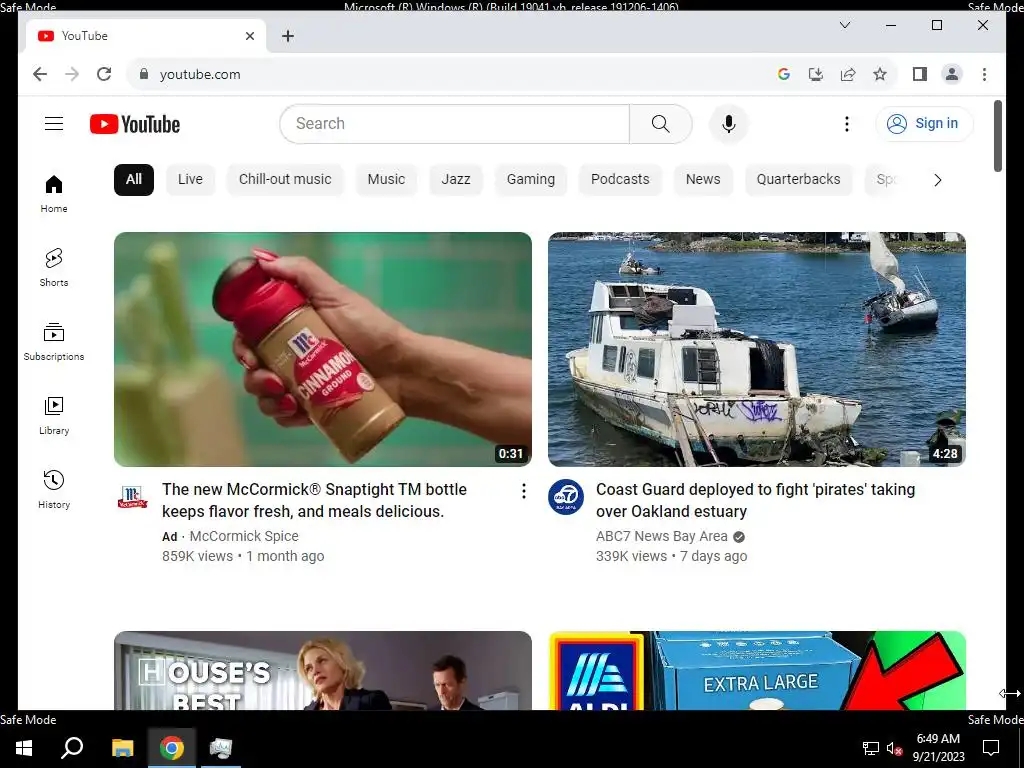Click the YouTube logo

click(x=135, y=124)
